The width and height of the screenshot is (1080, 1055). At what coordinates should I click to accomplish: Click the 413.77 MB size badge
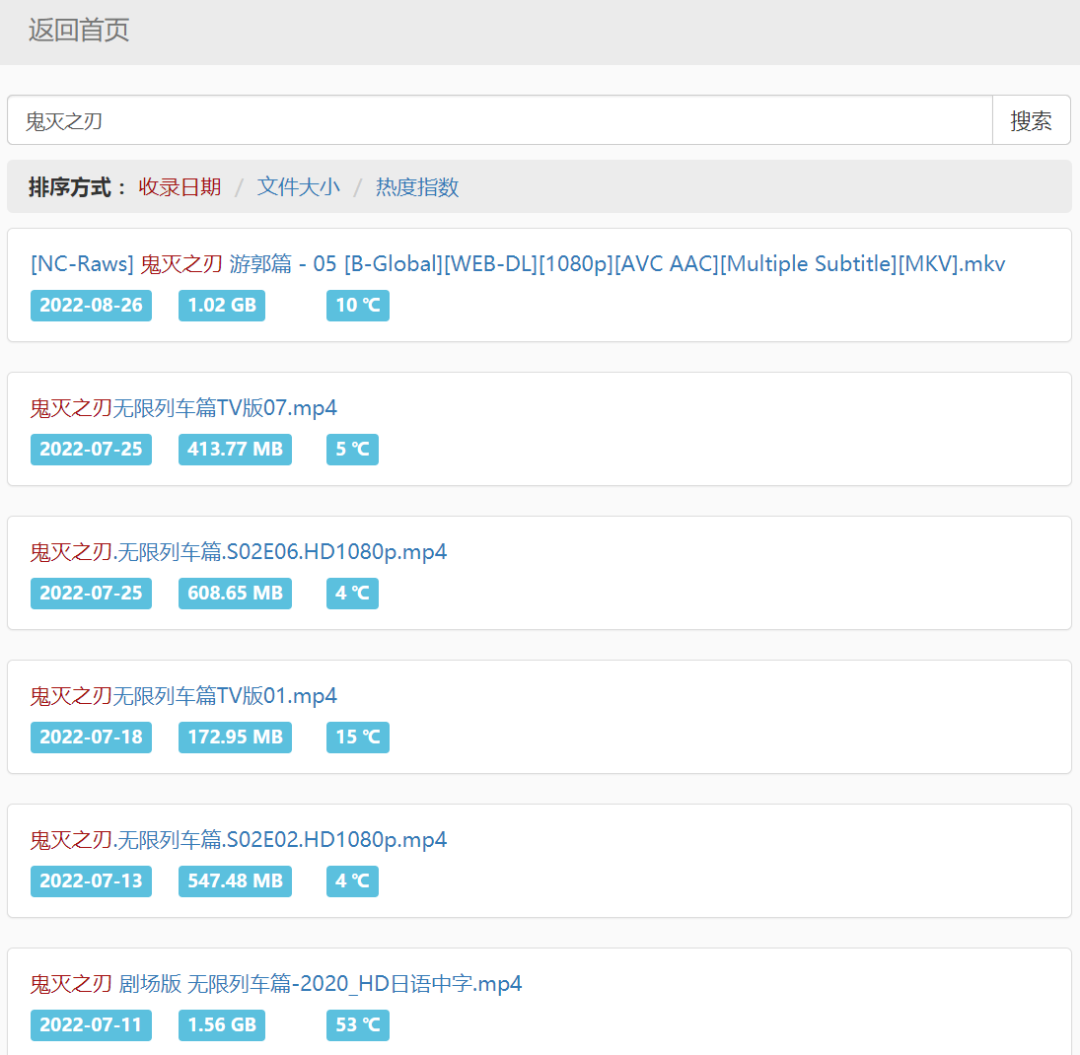click(235, 449)
